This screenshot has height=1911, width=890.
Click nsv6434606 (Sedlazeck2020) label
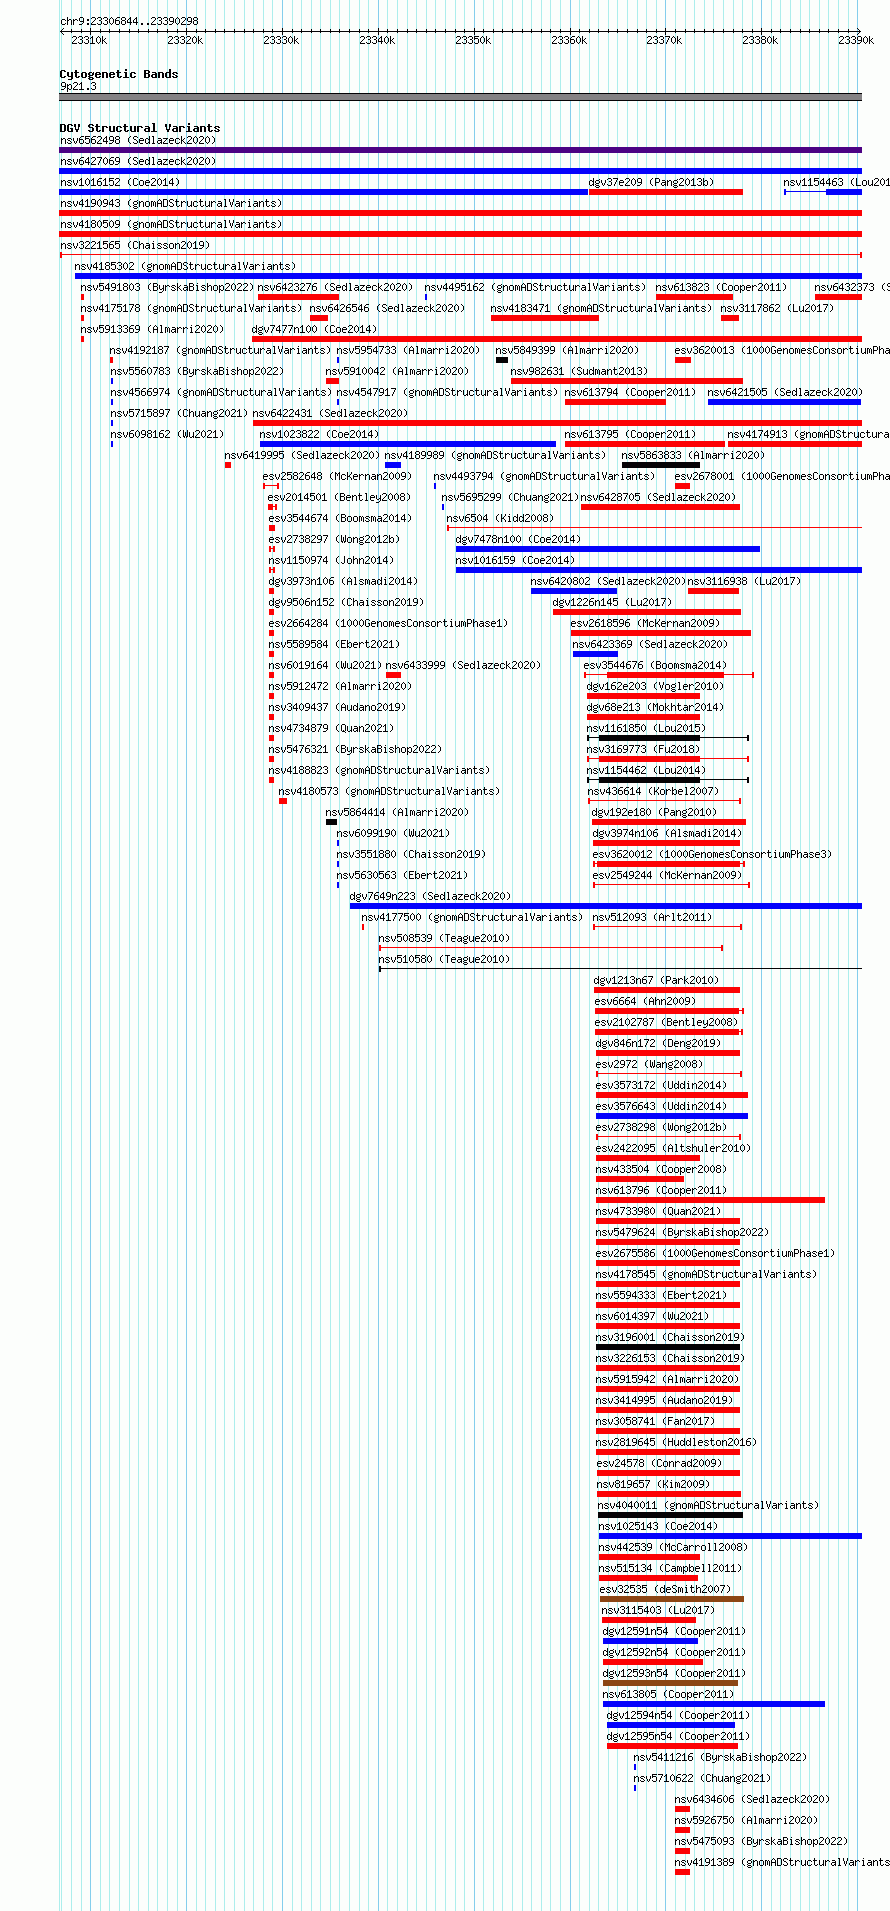click(x=752, y=1799)
